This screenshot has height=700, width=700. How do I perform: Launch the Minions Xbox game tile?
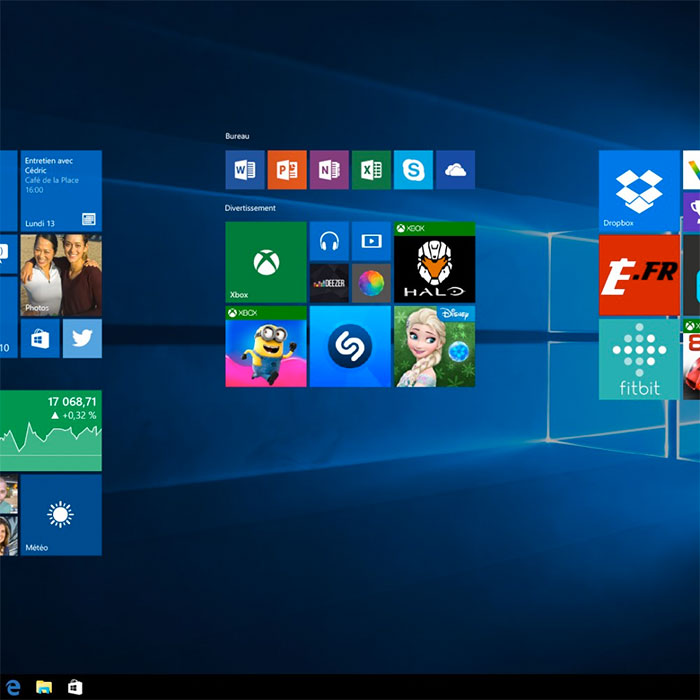266,347
